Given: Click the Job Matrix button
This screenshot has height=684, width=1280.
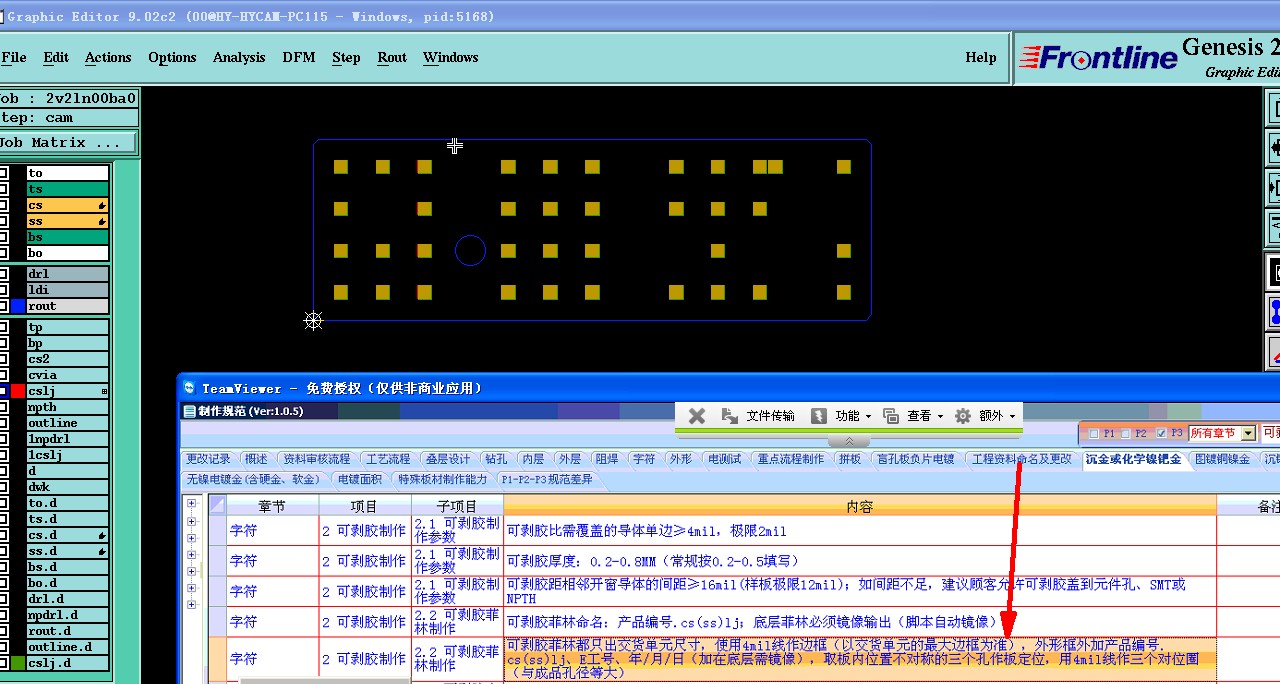Looking at the screenshot, I should [68, 143].
